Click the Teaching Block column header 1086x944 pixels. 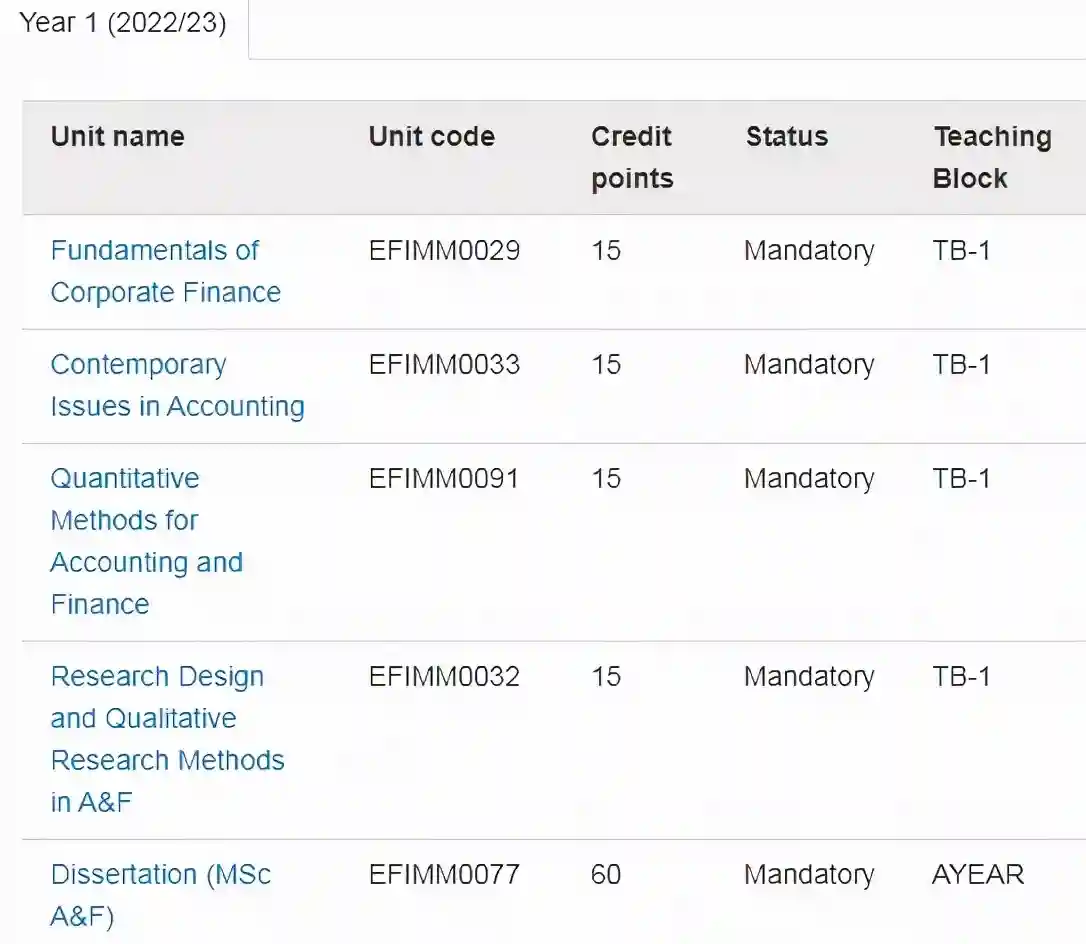[991, 157]
